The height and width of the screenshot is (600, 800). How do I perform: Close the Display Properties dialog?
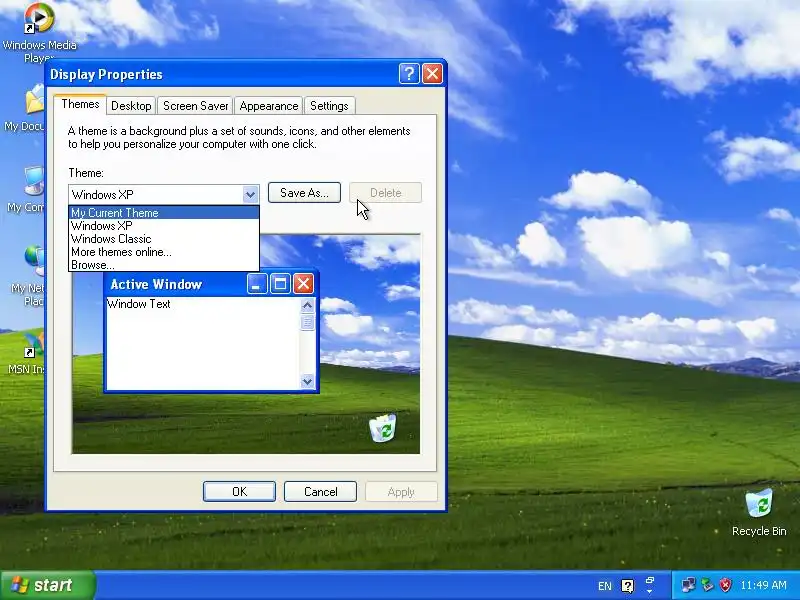(433, 74)
